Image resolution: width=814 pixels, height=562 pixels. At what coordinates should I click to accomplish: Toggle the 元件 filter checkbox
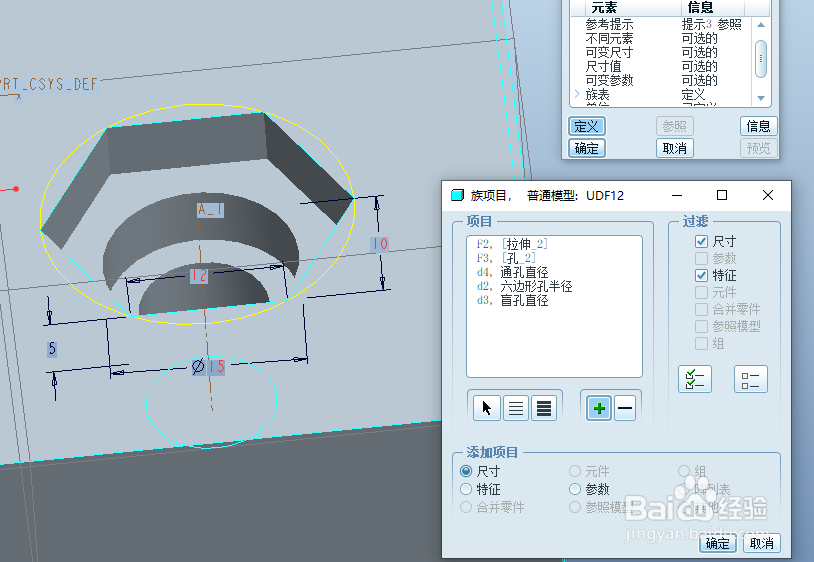[701, 292]
